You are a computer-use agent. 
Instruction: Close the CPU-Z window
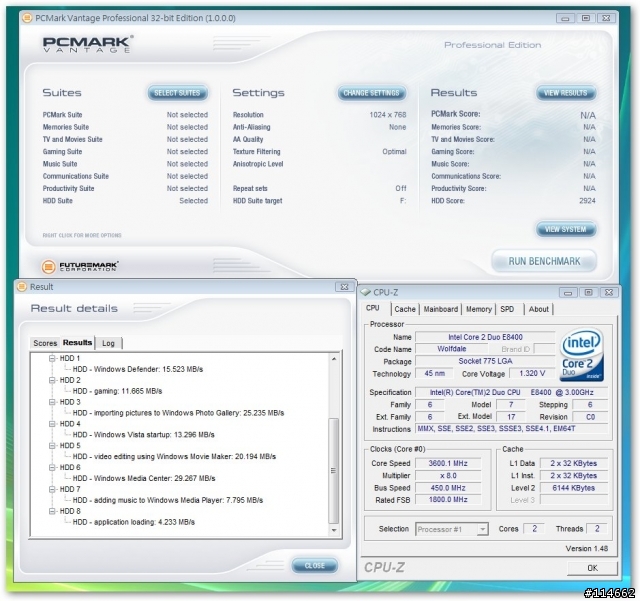coord(609,292)
